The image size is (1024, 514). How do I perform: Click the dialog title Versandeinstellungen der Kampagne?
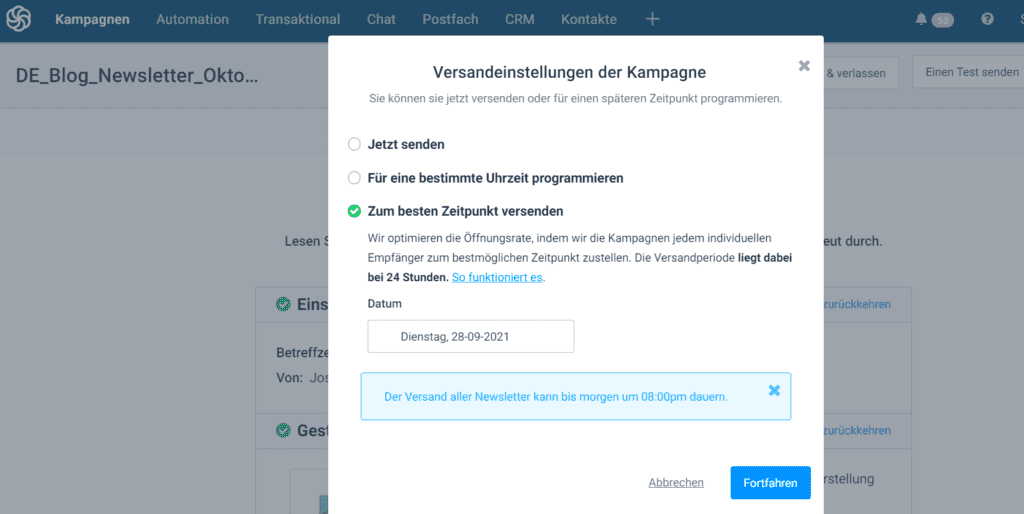[x=569, y=72]
